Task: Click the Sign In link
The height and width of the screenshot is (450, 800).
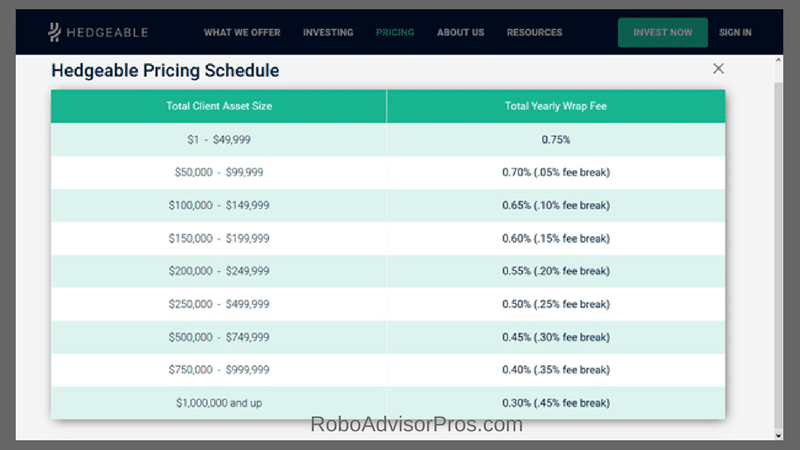Action: pos(735,32)
